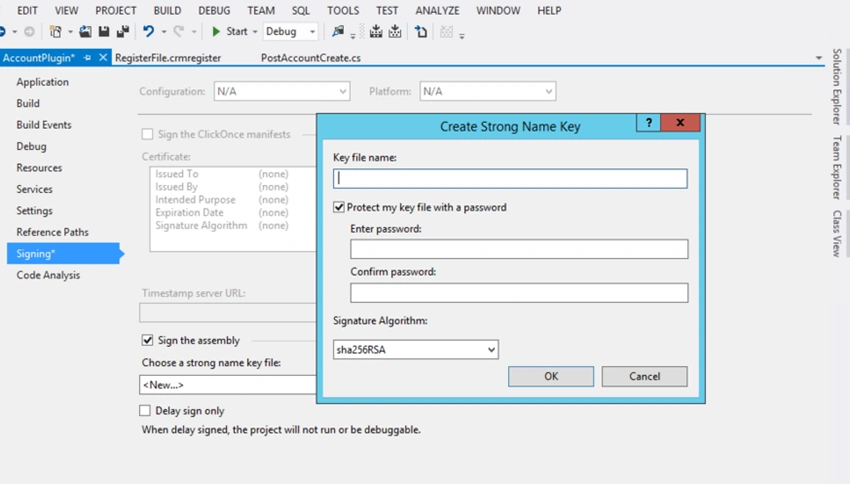Click the Navigate Forward arrow icon
850x484 pixels.
(29, 32)
